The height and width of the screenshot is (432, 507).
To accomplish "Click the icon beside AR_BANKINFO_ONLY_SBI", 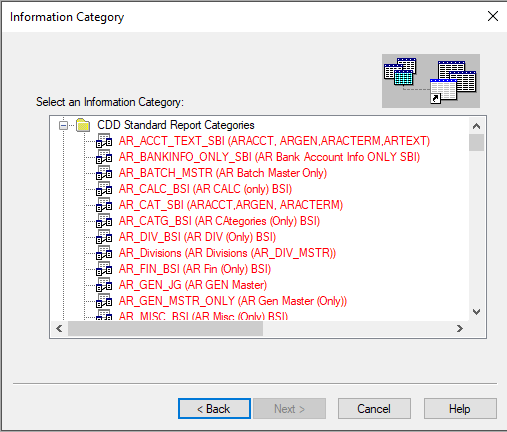I will [104, 157].
